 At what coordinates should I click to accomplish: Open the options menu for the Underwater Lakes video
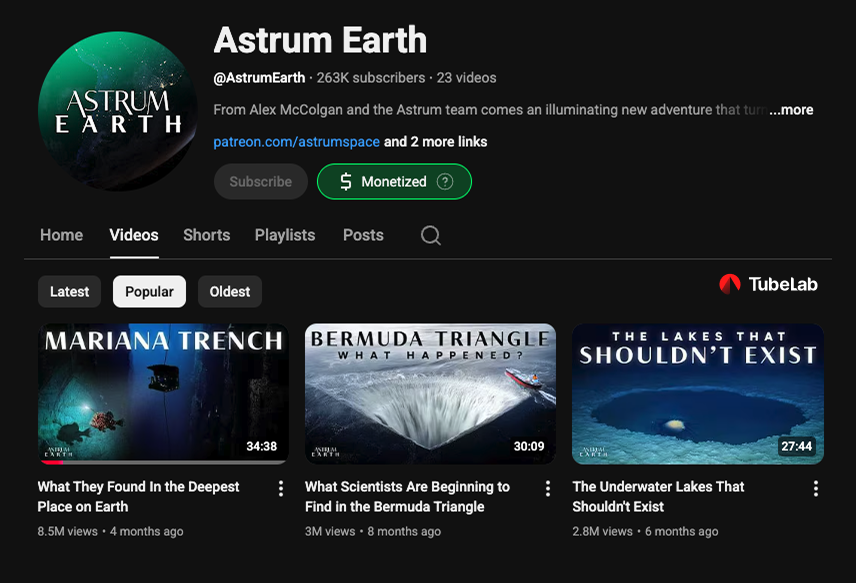click(816, 489)
